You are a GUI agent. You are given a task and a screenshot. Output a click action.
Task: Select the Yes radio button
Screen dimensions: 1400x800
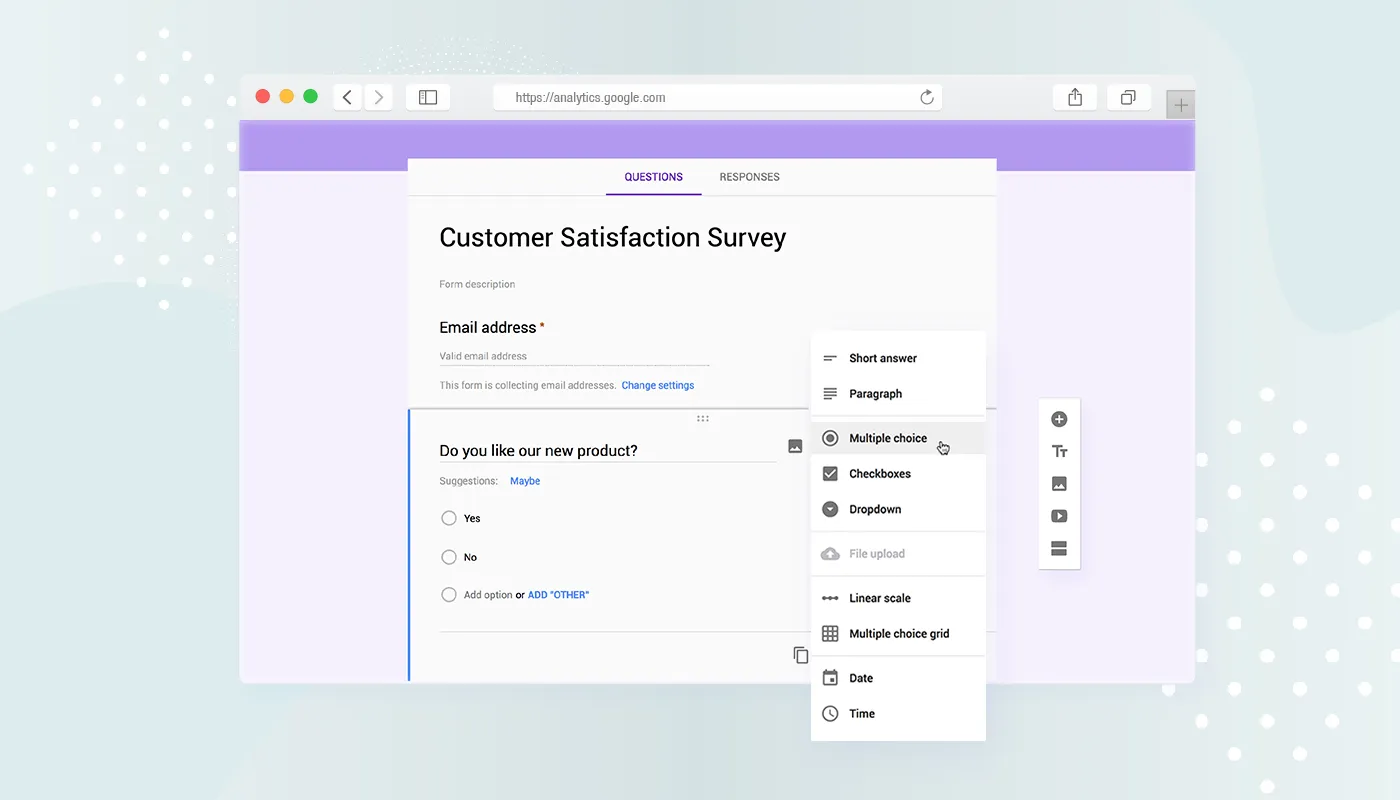(x=450, y=518)
